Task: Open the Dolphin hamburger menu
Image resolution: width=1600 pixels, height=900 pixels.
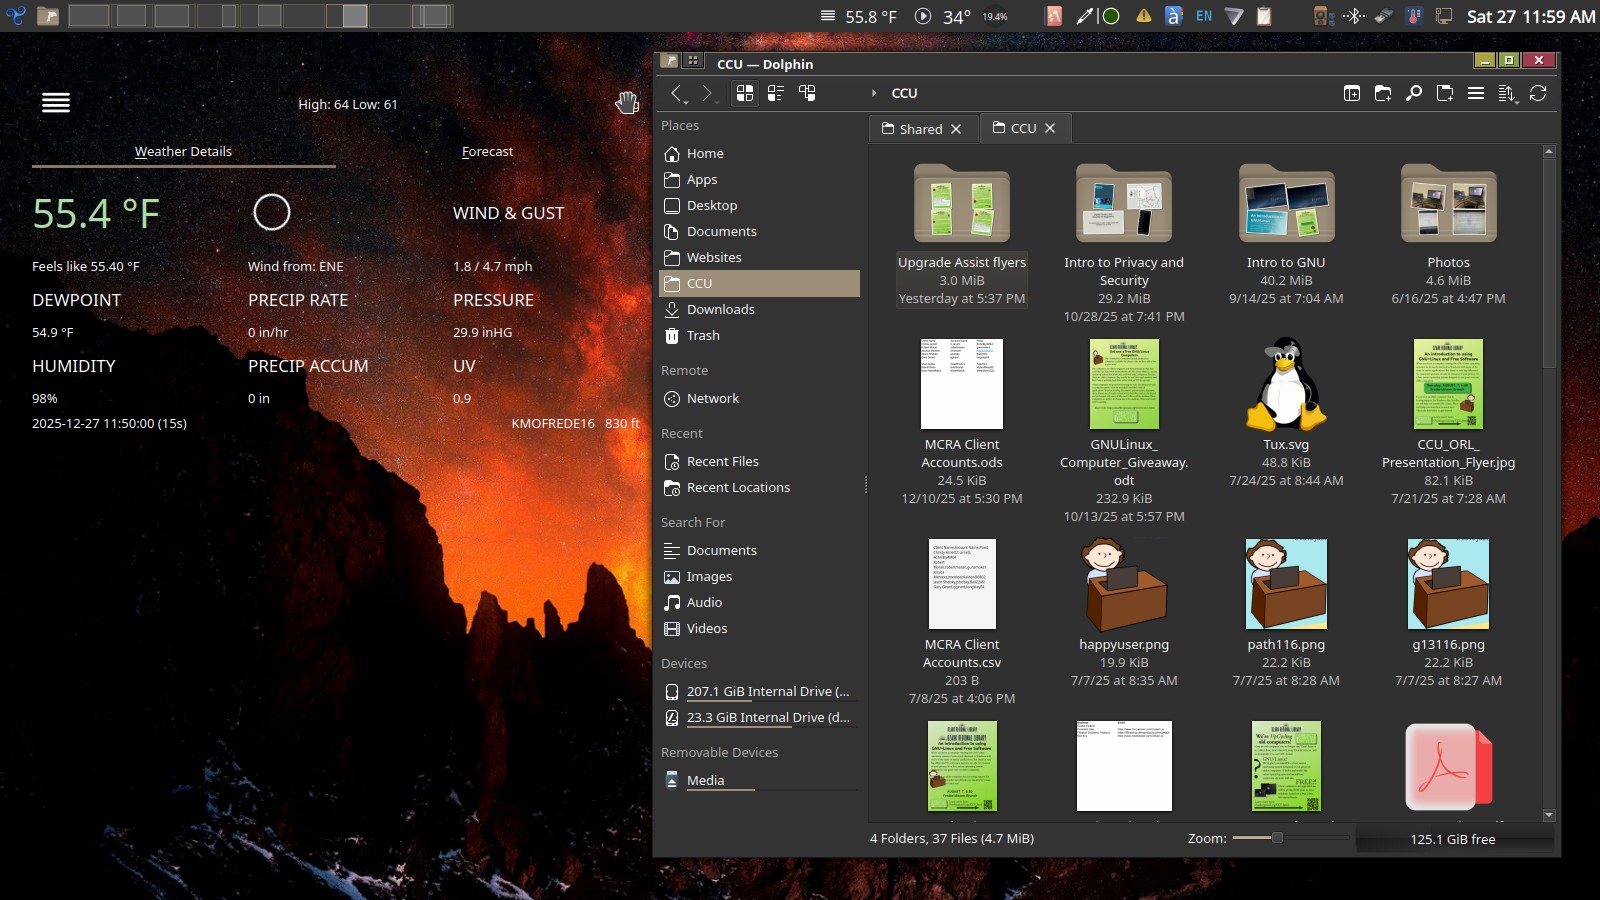Action: [1476, 93]
